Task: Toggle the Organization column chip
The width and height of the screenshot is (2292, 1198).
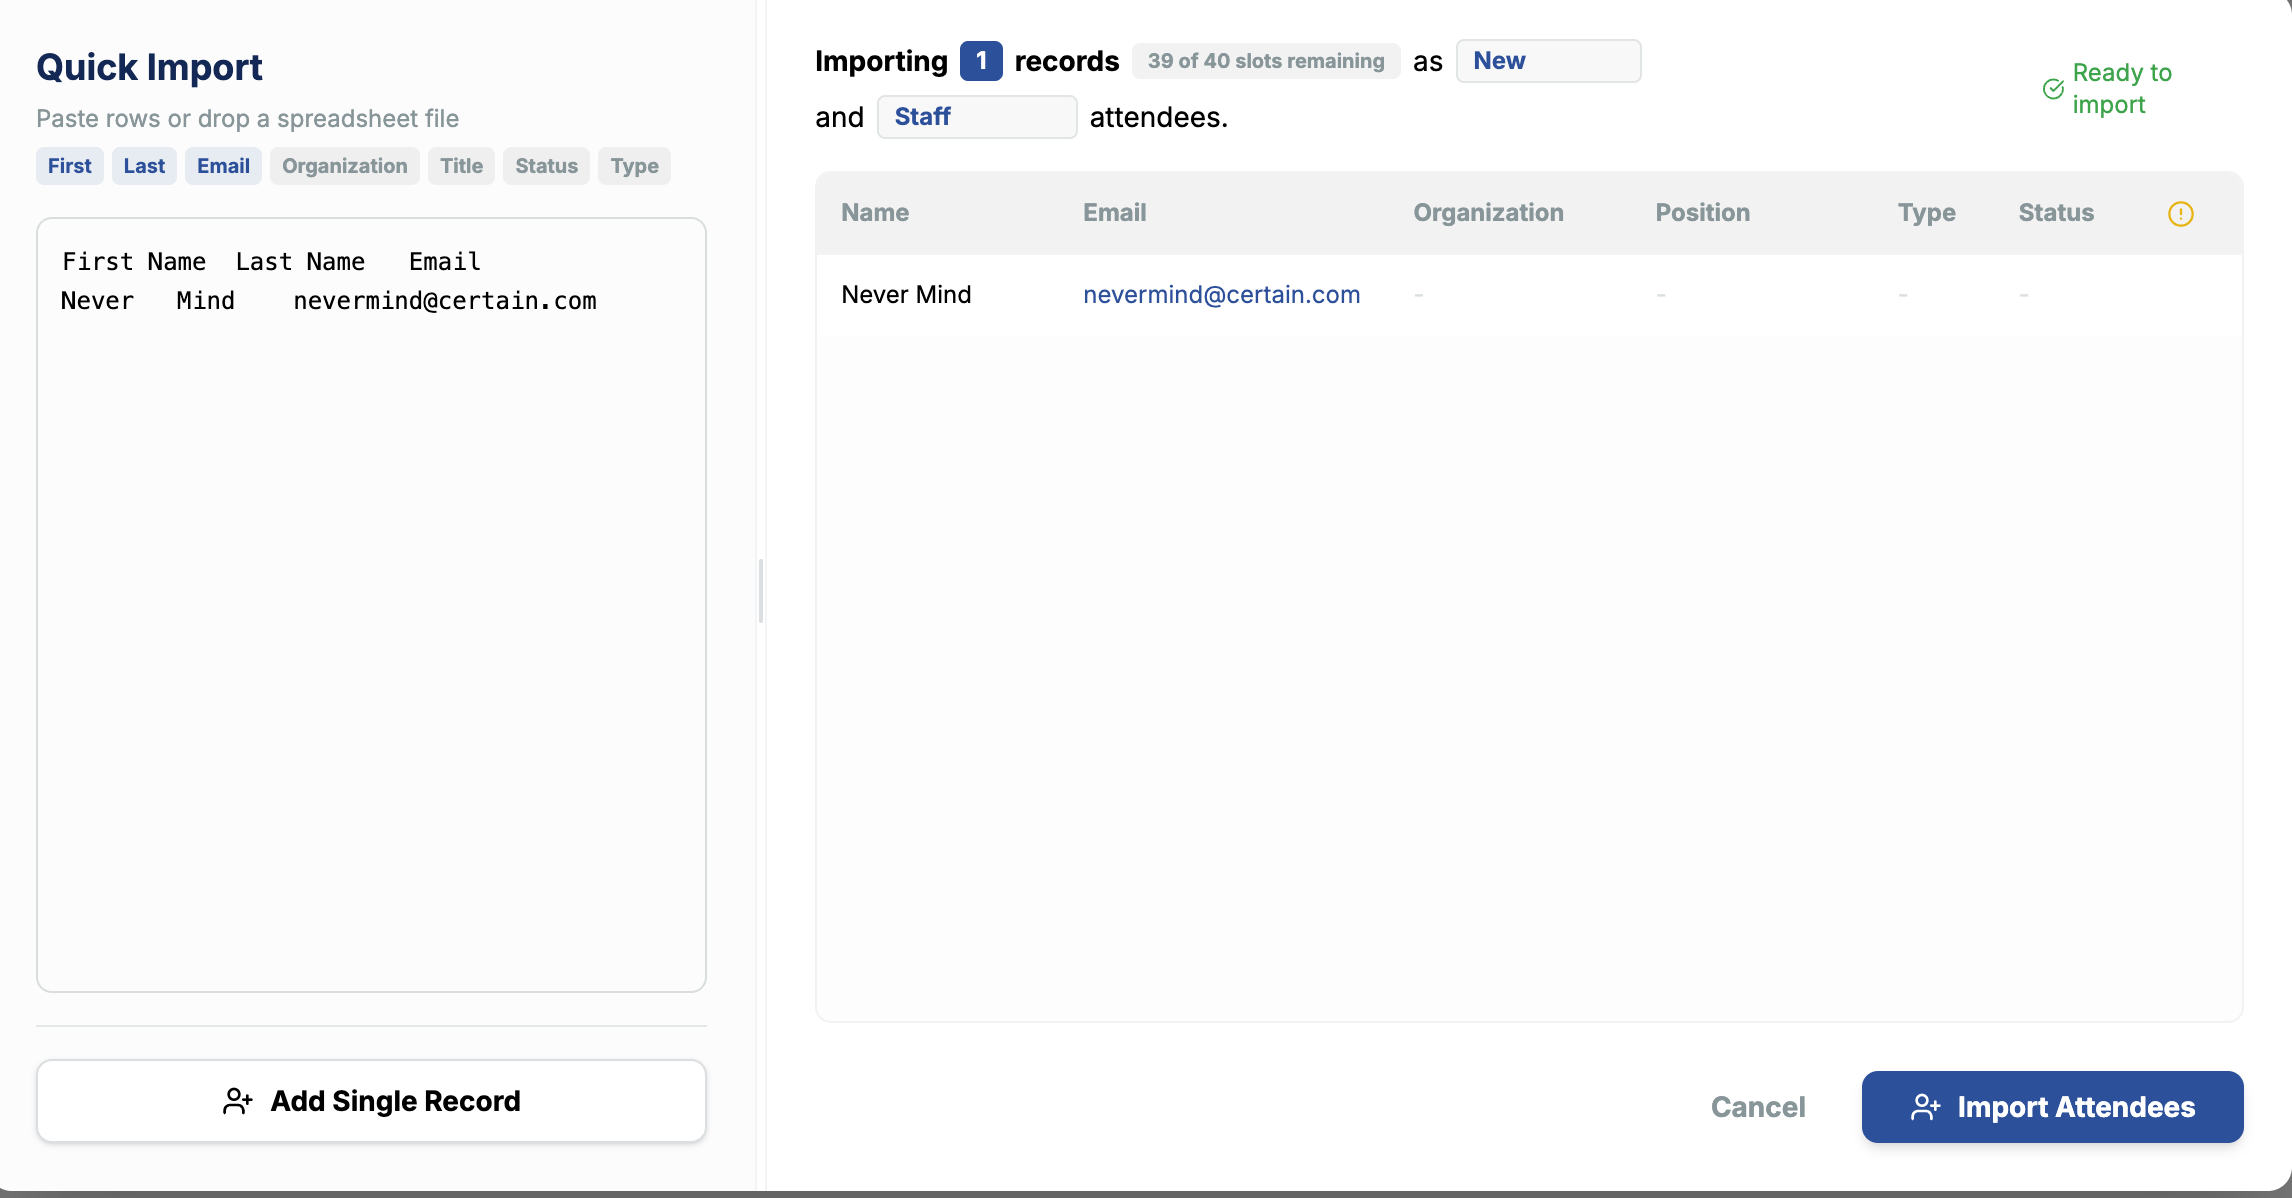Action: (x=345, y=166)
